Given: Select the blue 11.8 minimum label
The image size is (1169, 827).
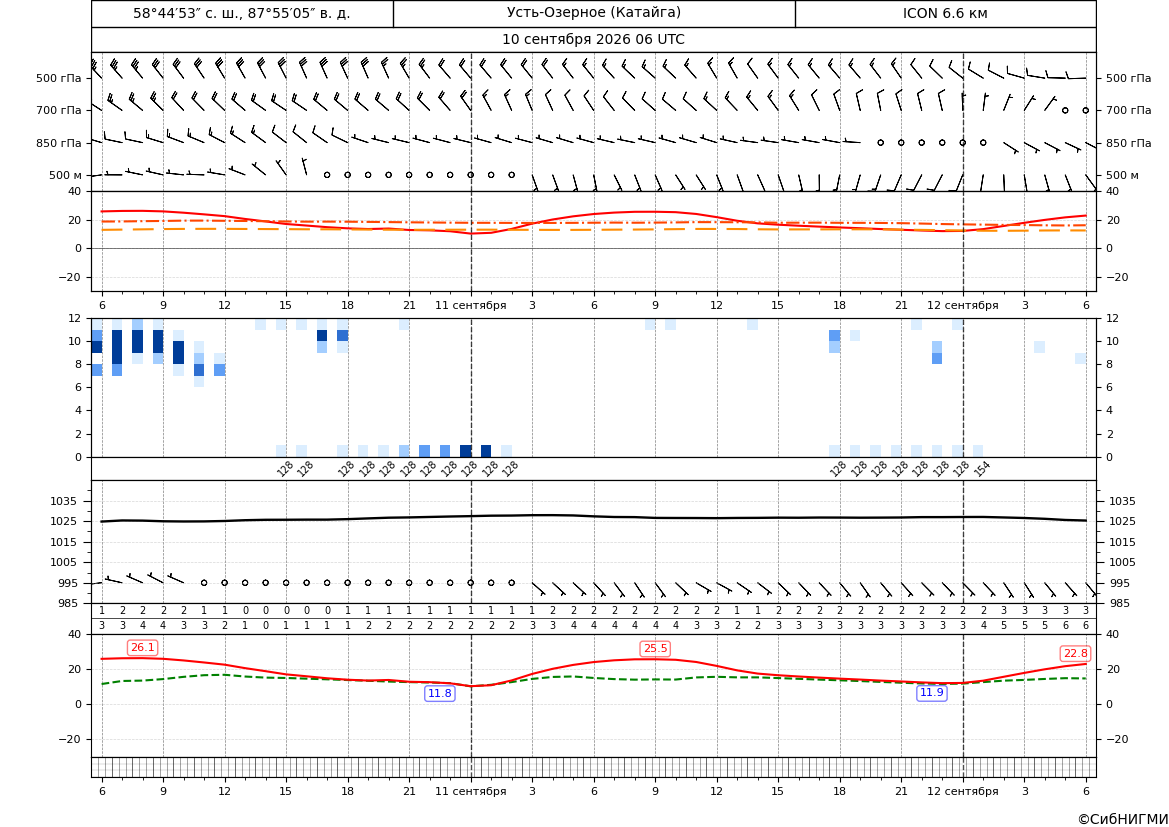Looking at the screenshot, I should [x=439, y=694].
